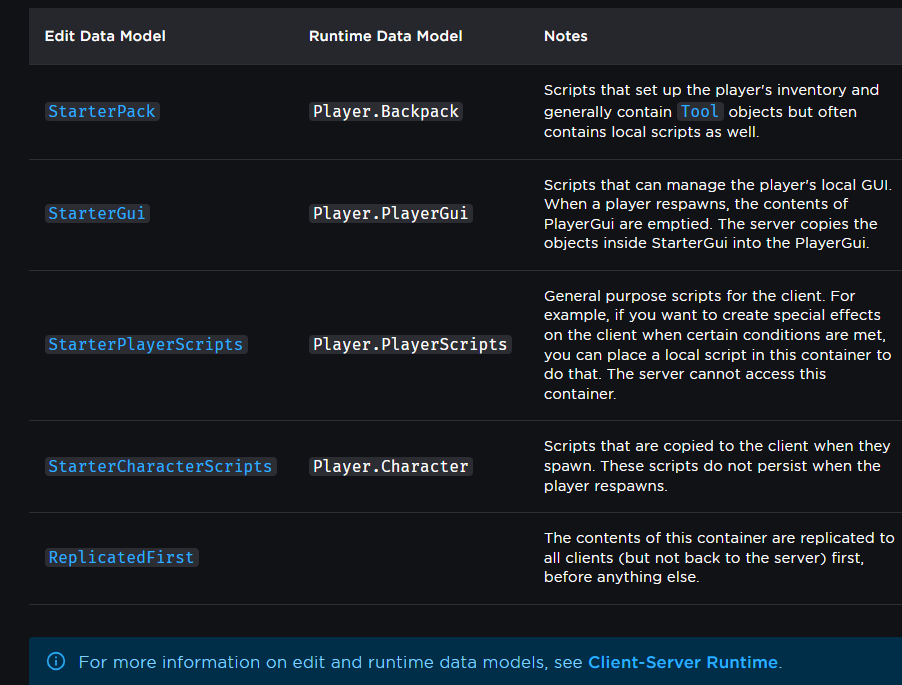
Task: Click the Runtime Data Model column header
Action: tap(385, 36)
